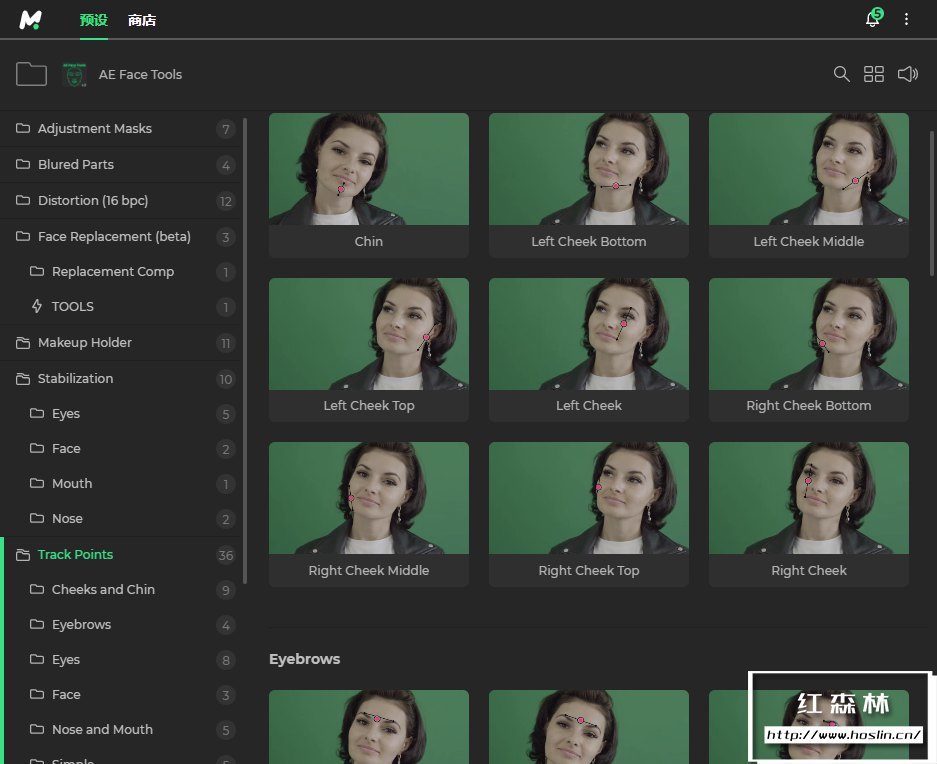
Task: Click the Motion logo icon
Action: pyautogui.click(x=31, y=19)
